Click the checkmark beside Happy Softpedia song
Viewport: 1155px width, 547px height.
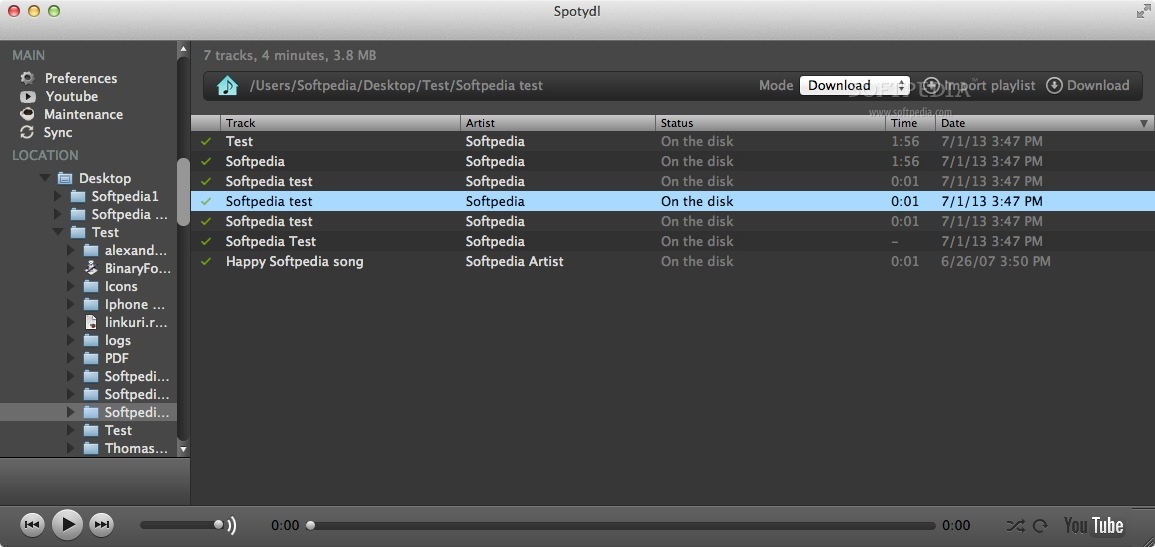[206, 261]
